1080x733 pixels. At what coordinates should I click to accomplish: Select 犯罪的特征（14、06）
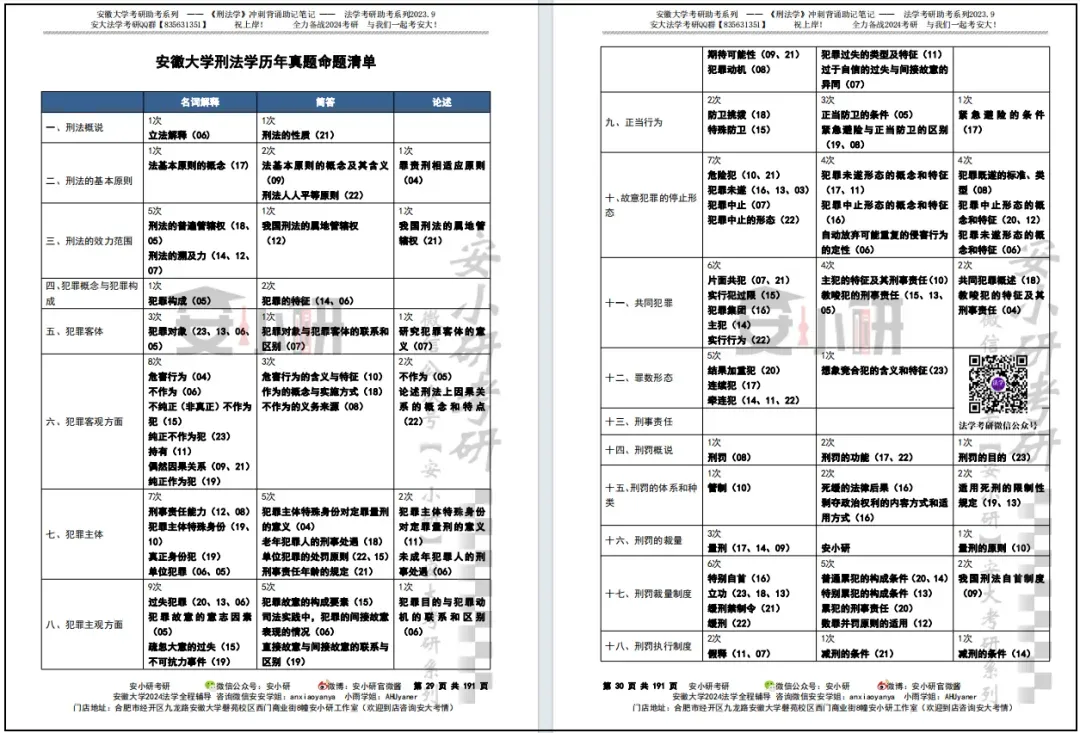pos(307,300)
